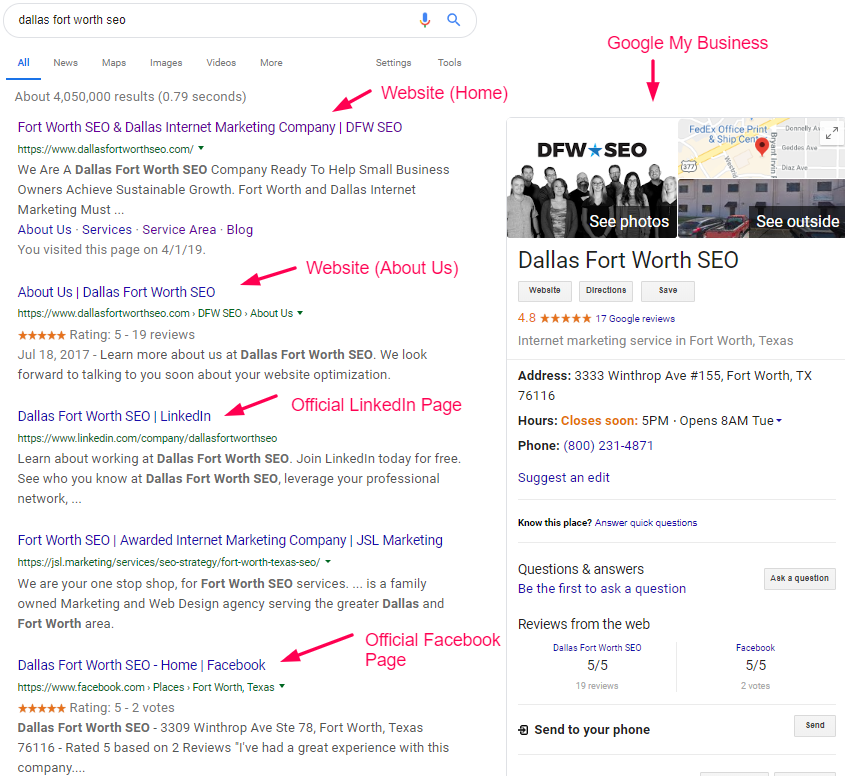Open search Settings
Screen dimensions: 845x776
(x=393, y=63)
